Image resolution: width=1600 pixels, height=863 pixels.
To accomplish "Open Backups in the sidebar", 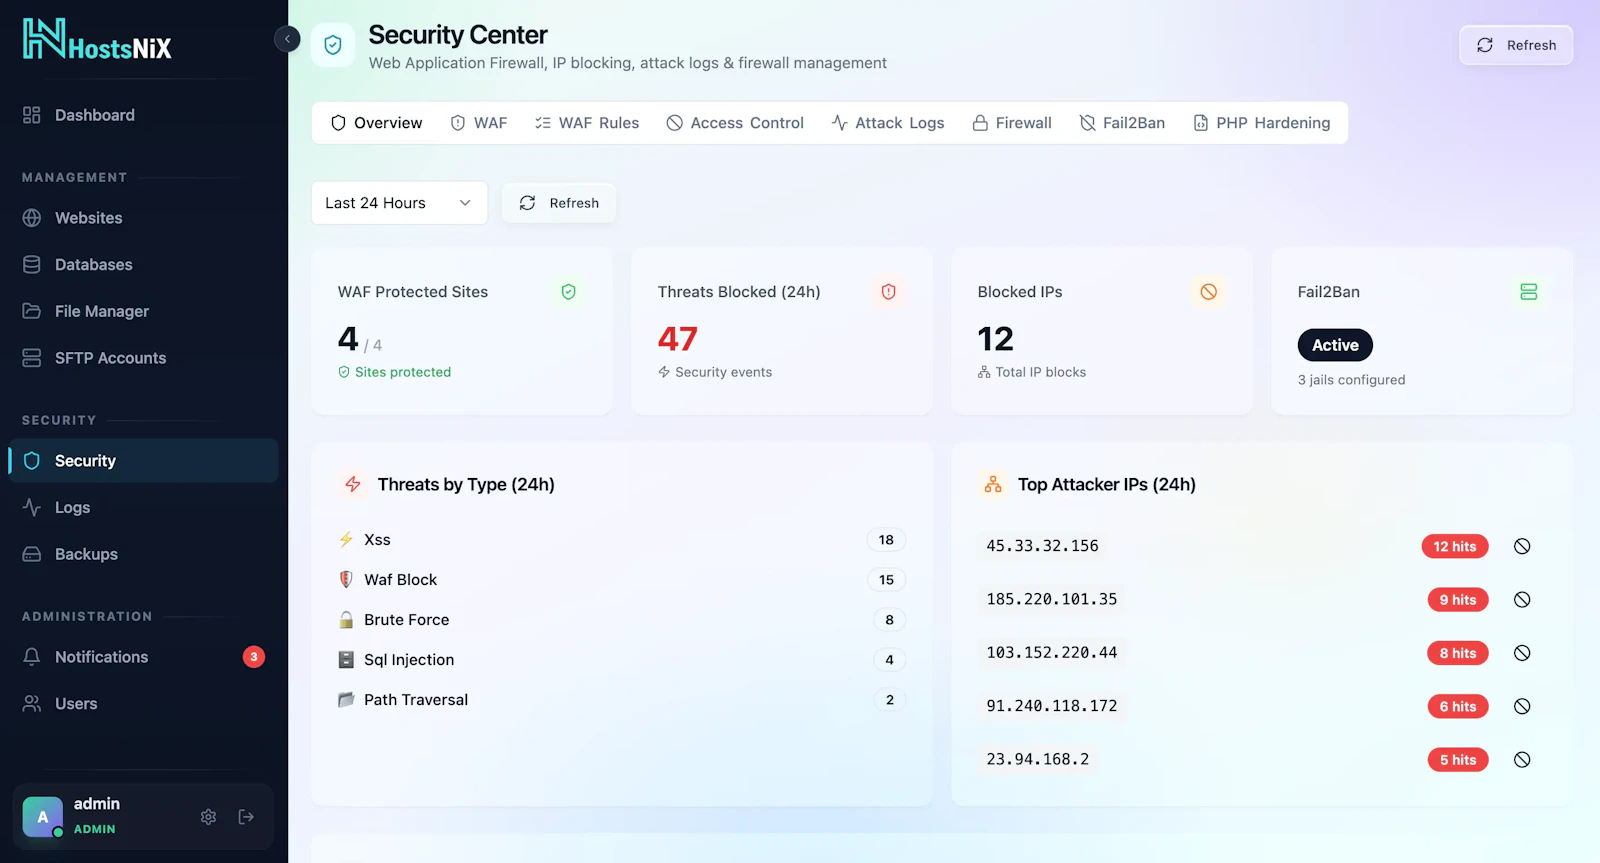I will [143, 554].
